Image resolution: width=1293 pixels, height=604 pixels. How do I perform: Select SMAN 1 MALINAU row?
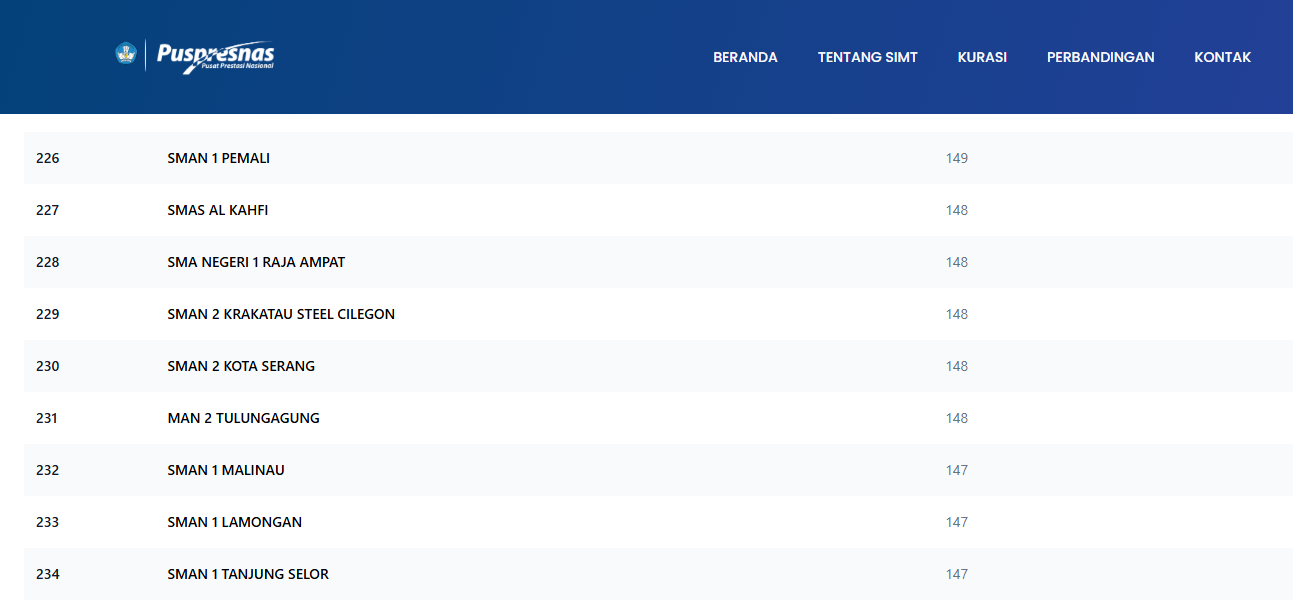(x=226, y=470)
